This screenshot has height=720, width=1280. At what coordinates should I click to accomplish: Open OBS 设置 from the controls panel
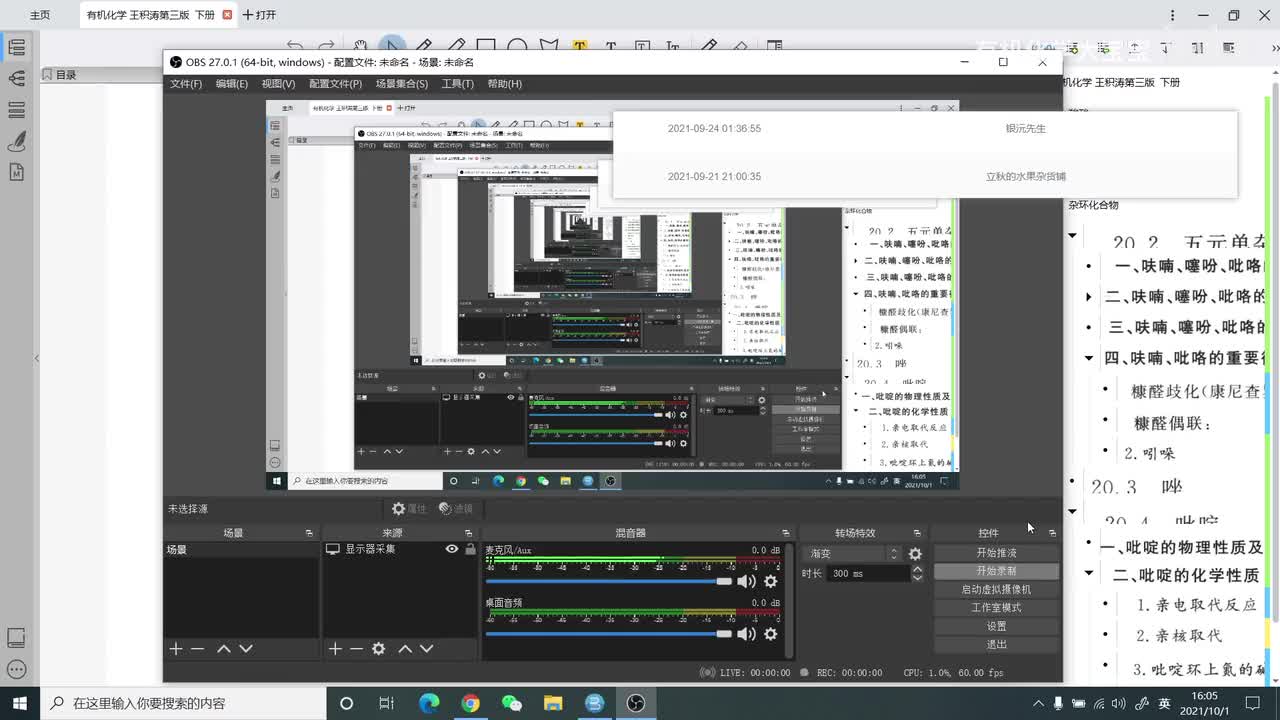coord(996,626)
